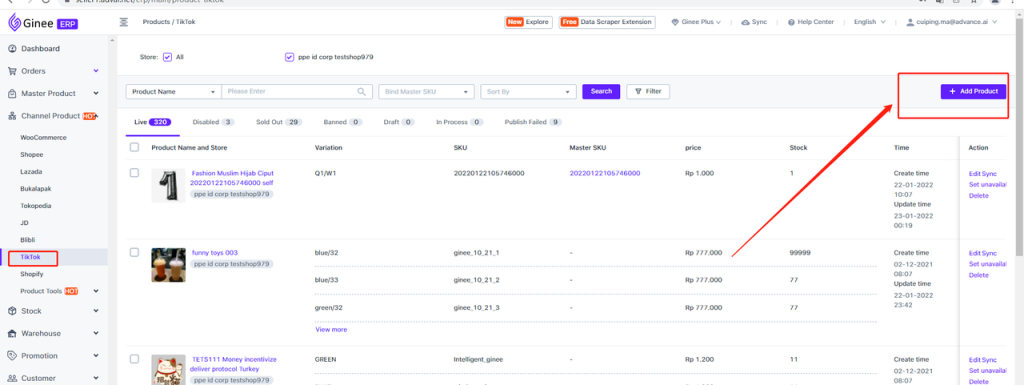Switch to the Publish Failed tab
Viewport: 1024px width, 385px height.
[x=533, y=122]
